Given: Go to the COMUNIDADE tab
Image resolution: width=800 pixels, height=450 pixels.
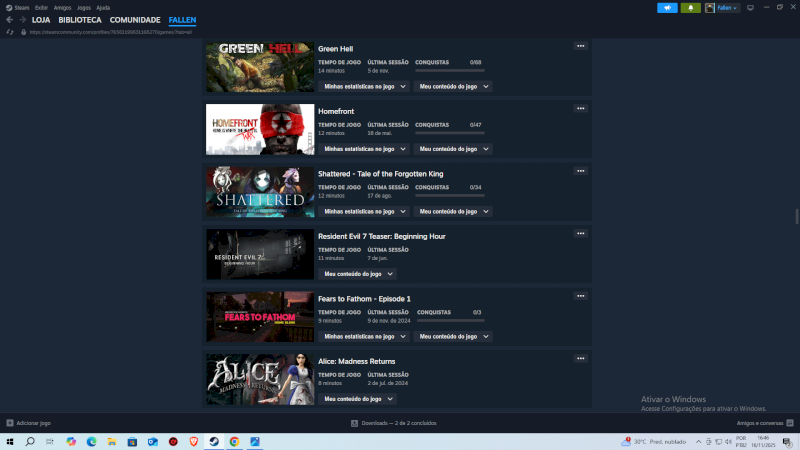Looking at the screenshot, I should [135, 20].
